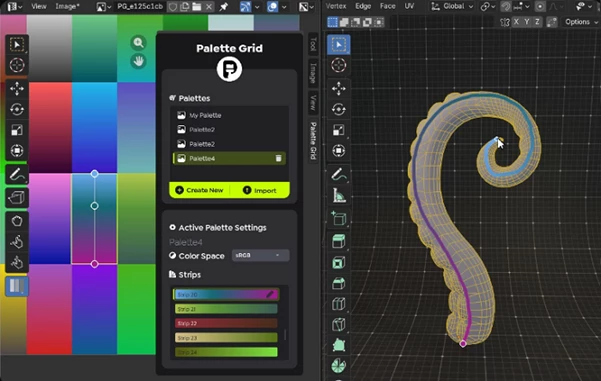
Task: Choose the Pinch sculpt tool in UV editor
Action: (17, 263)
